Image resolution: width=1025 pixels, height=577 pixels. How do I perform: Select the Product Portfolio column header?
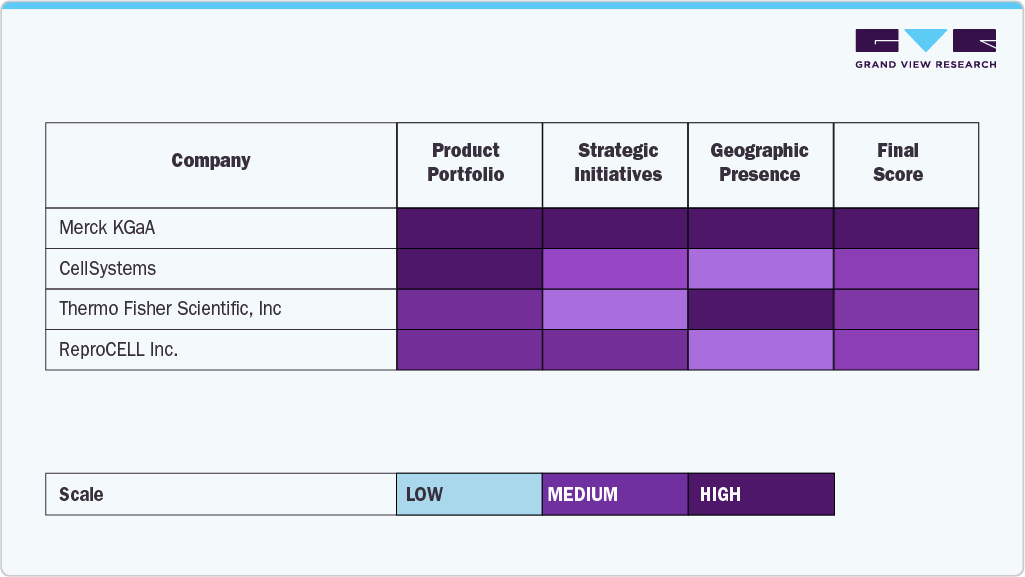pyautogui.click(x=466, y=163)
